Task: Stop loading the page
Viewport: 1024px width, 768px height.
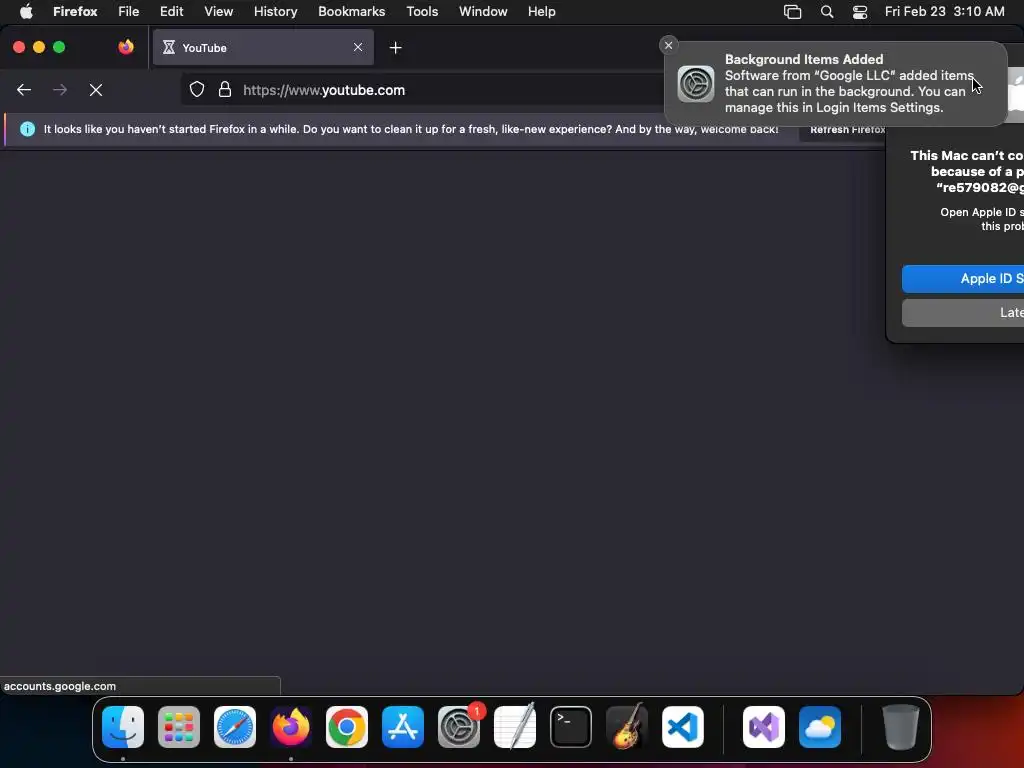Action: pyautogui.click(x=96, y=90)
